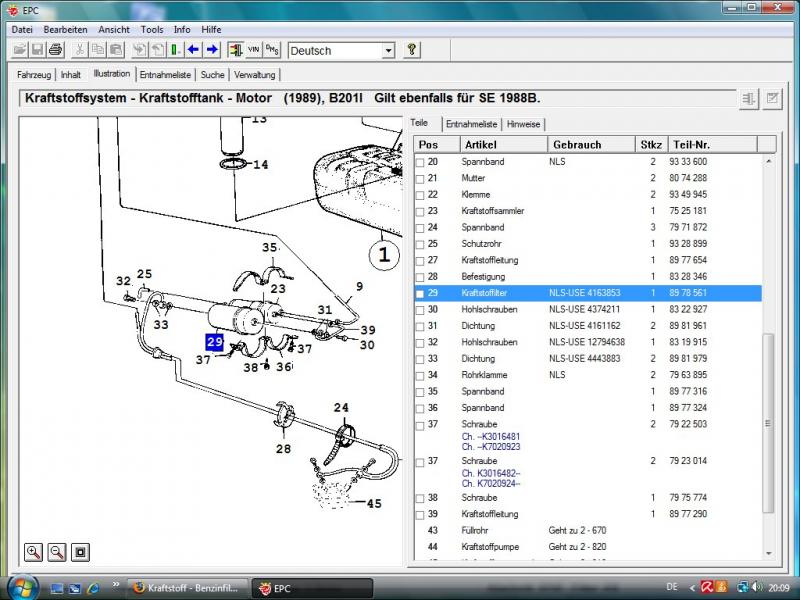Click NLS-USE 12794638 usage text
The width and height of the screenshot is (800, 600).
click(x=587, y=342)
